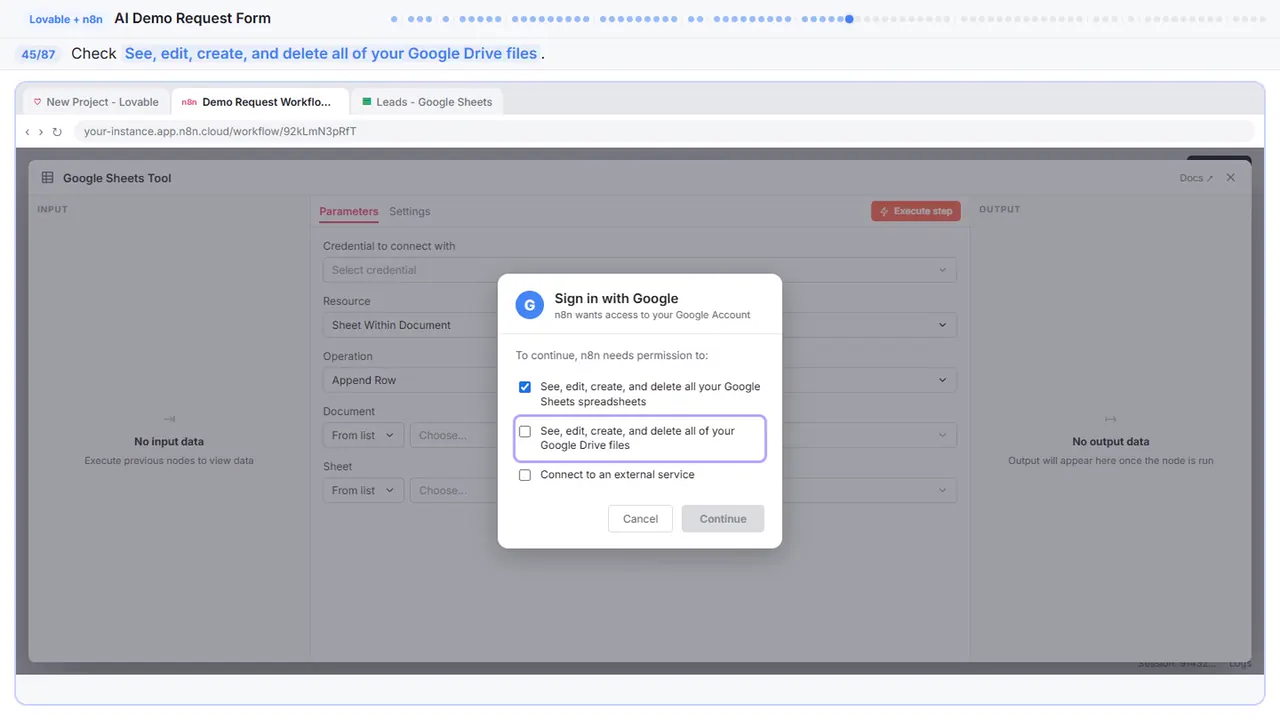Viewport: 1280px width, 720px height.
Task: Click the browser address bar
Action: (663, 132)
